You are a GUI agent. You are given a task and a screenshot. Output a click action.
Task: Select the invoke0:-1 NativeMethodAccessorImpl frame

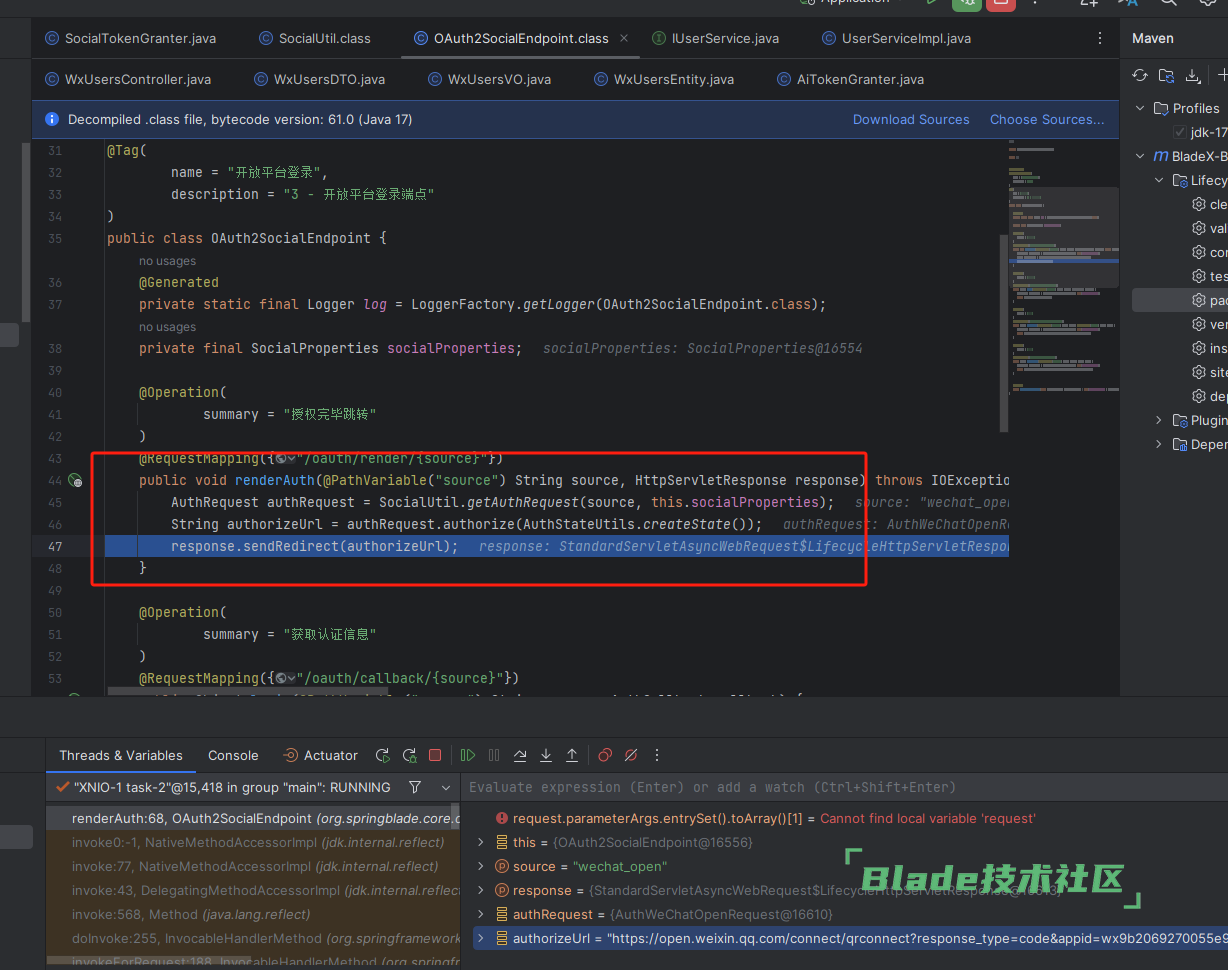(x=254, y=842)
